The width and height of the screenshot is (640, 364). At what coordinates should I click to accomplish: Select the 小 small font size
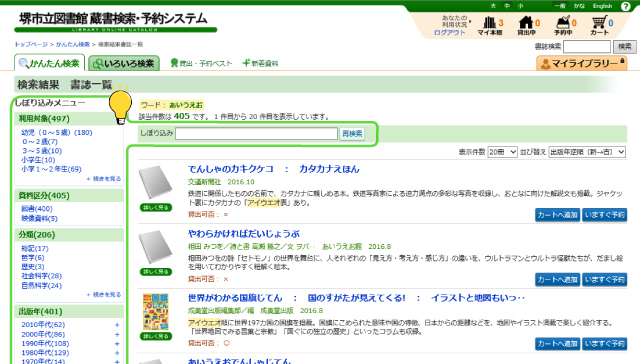[x=520, y=6]
